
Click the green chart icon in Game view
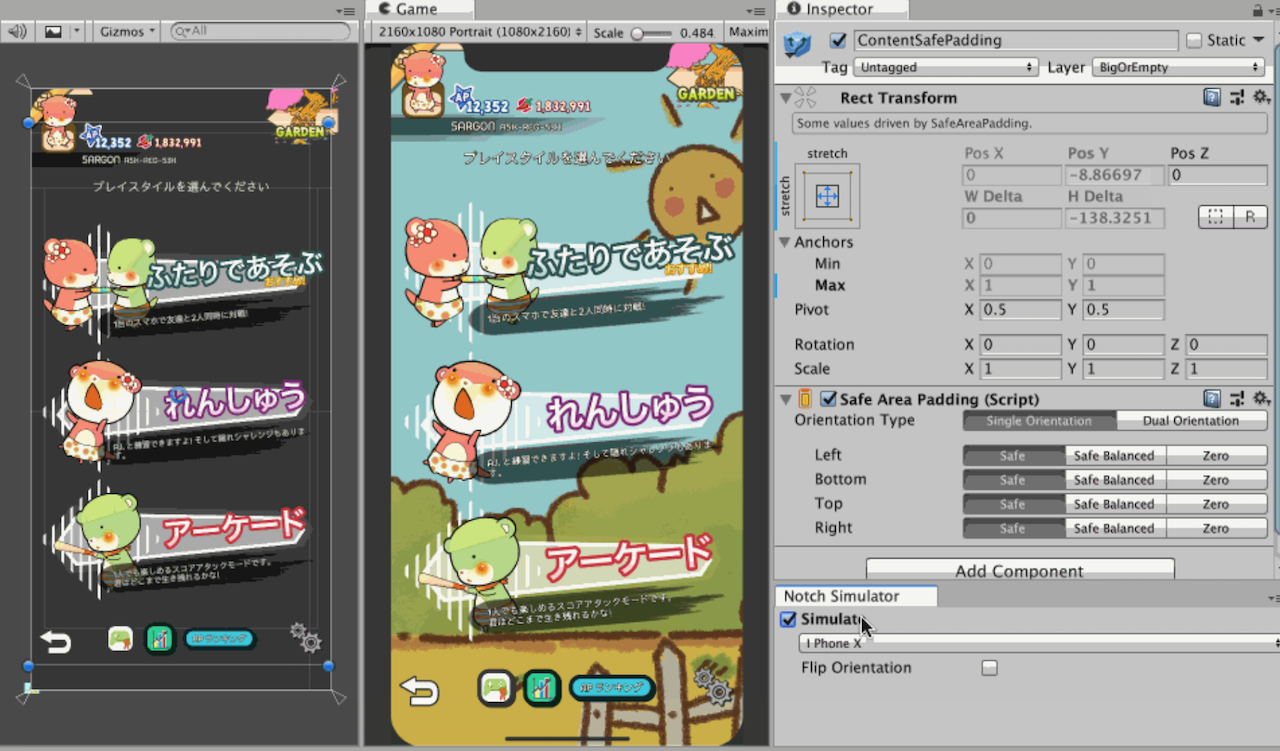pos(541,687)
